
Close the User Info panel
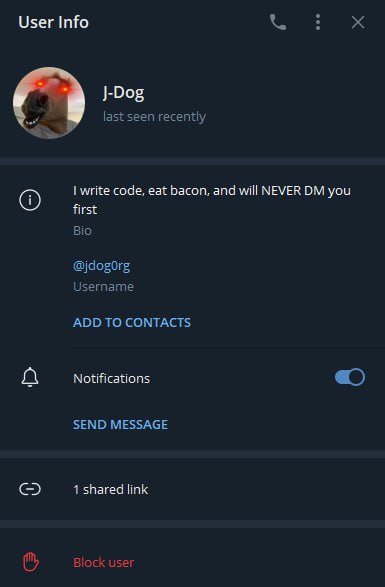358,22
